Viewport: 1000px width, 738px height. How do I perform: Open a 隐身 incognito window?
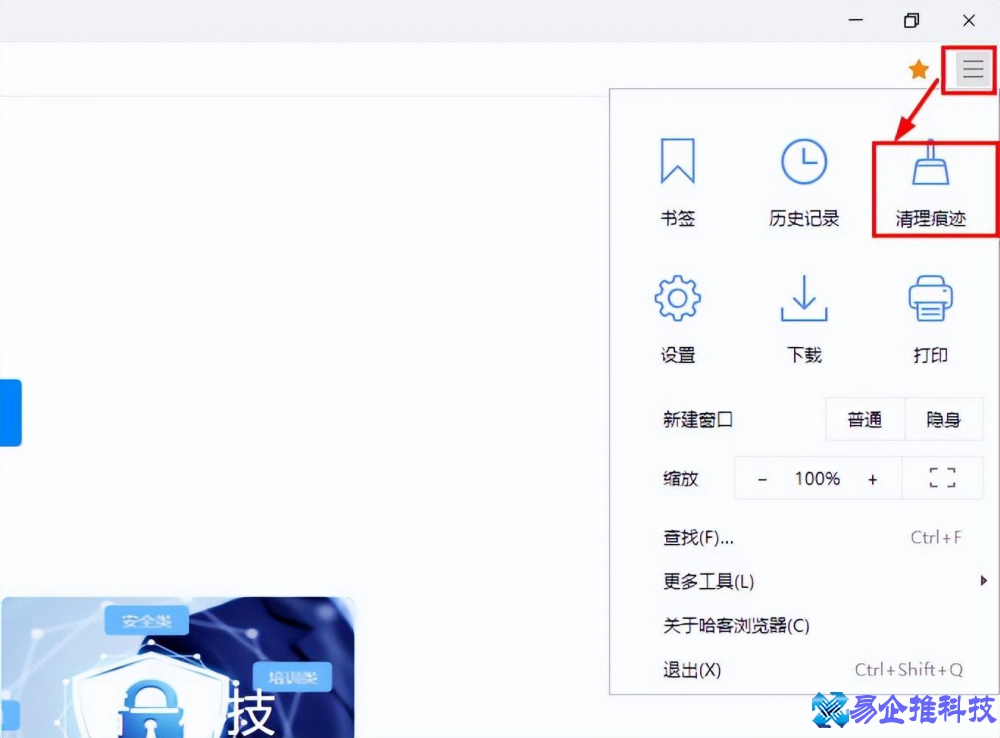[x=944, y=419]
